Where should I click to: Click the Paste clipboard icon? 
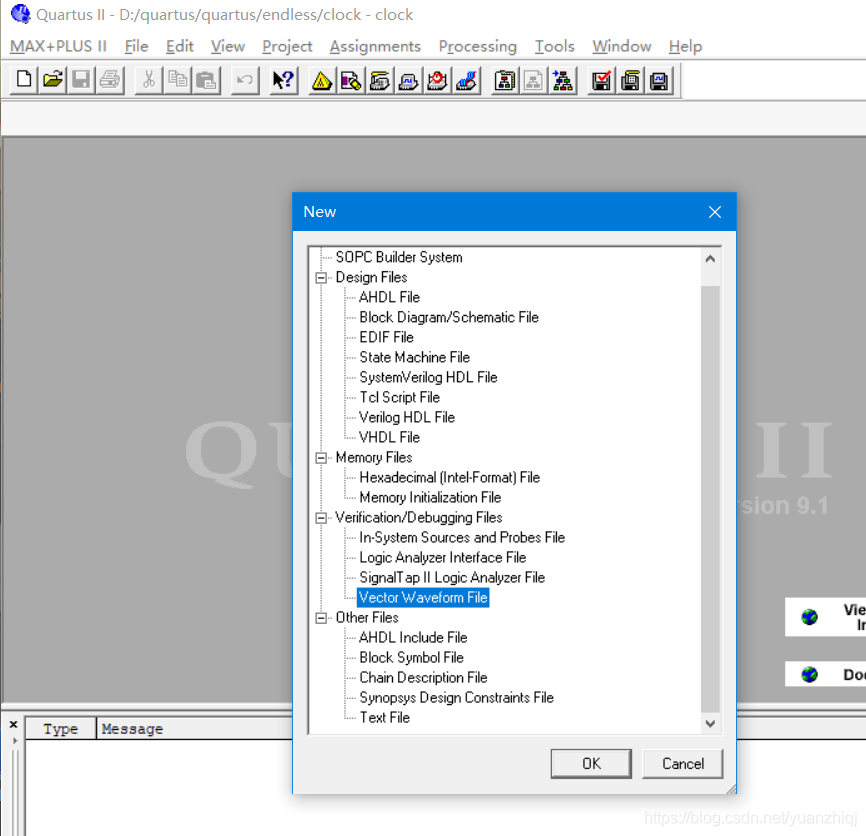(206, 80)
